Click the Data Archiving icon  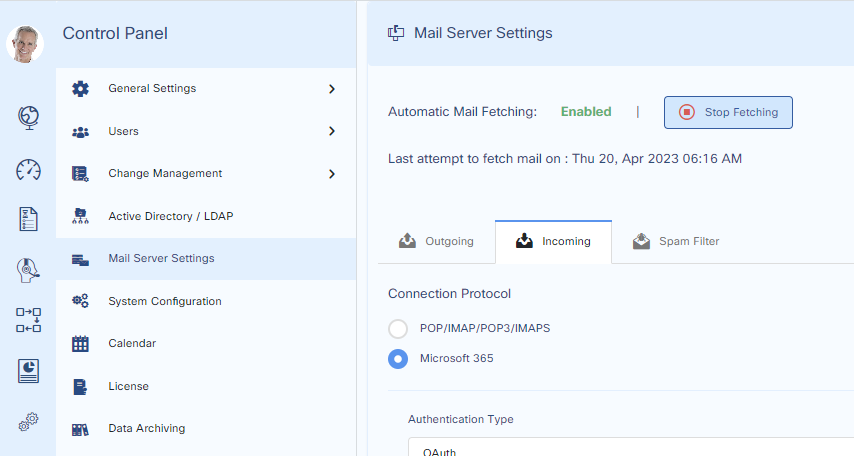[81, 429]
